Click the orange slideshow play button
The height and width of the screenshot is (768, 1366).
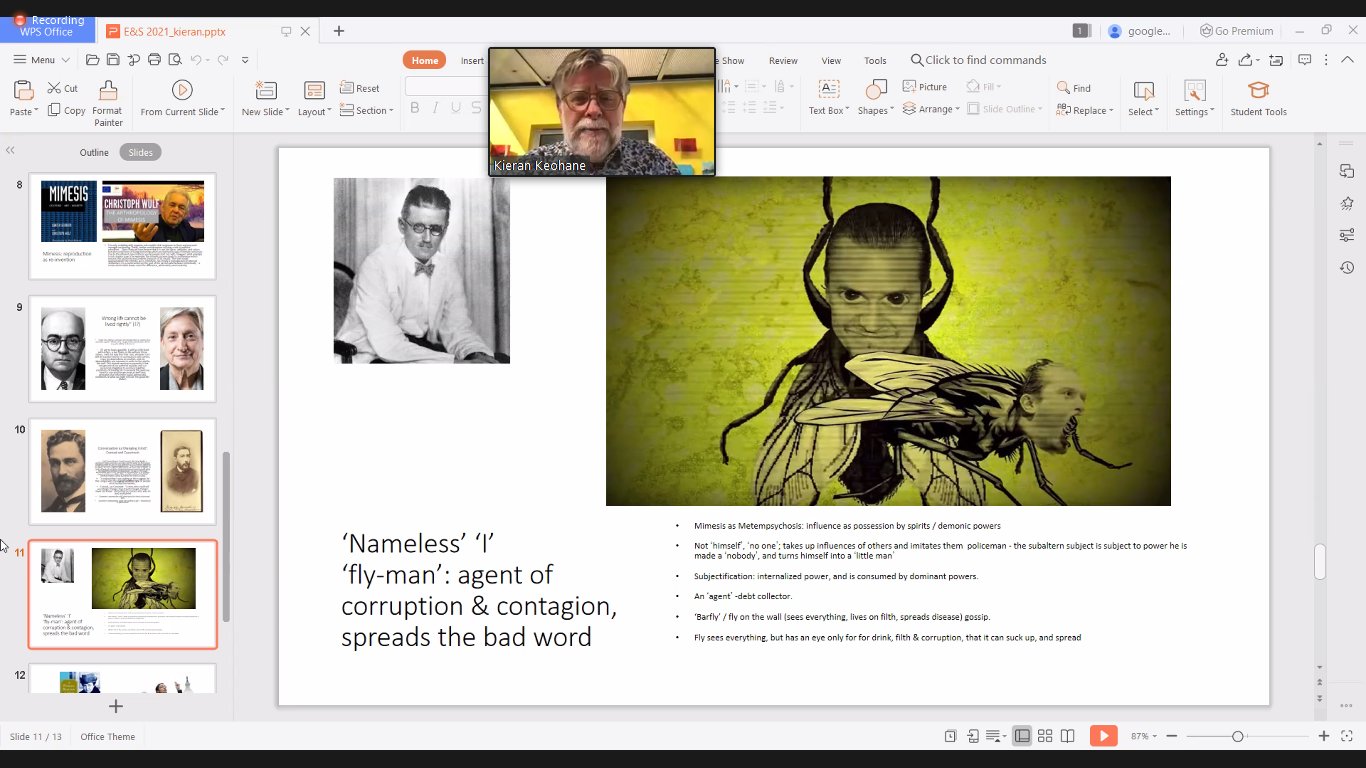click(x=1104, y=736)
